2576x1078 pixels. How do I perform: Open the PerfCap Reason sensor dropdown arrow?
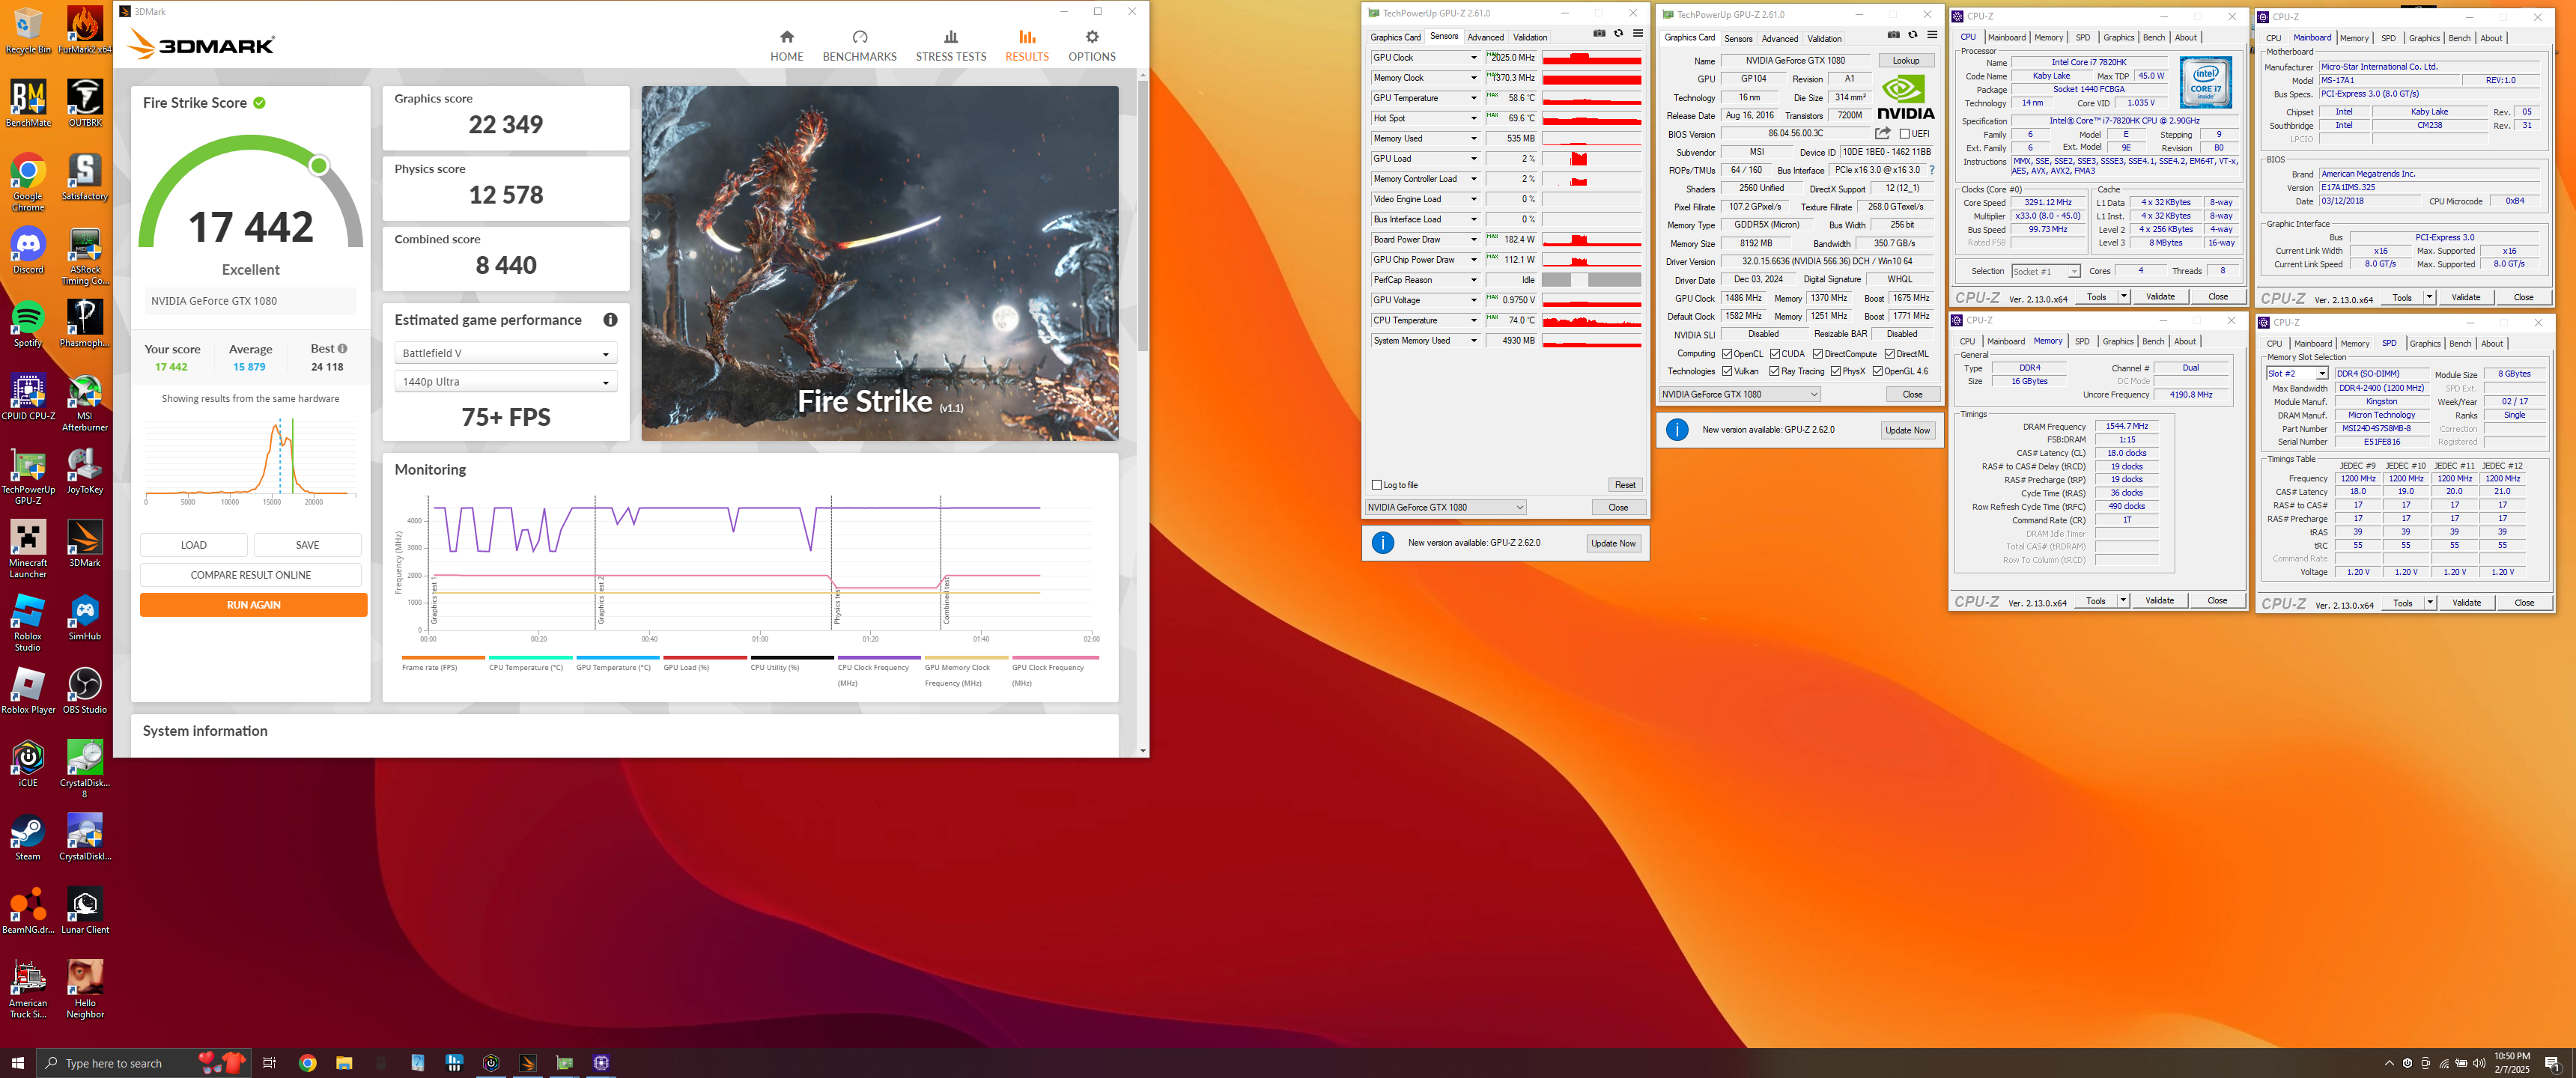pyautogui.click(x=1473, y=280)
